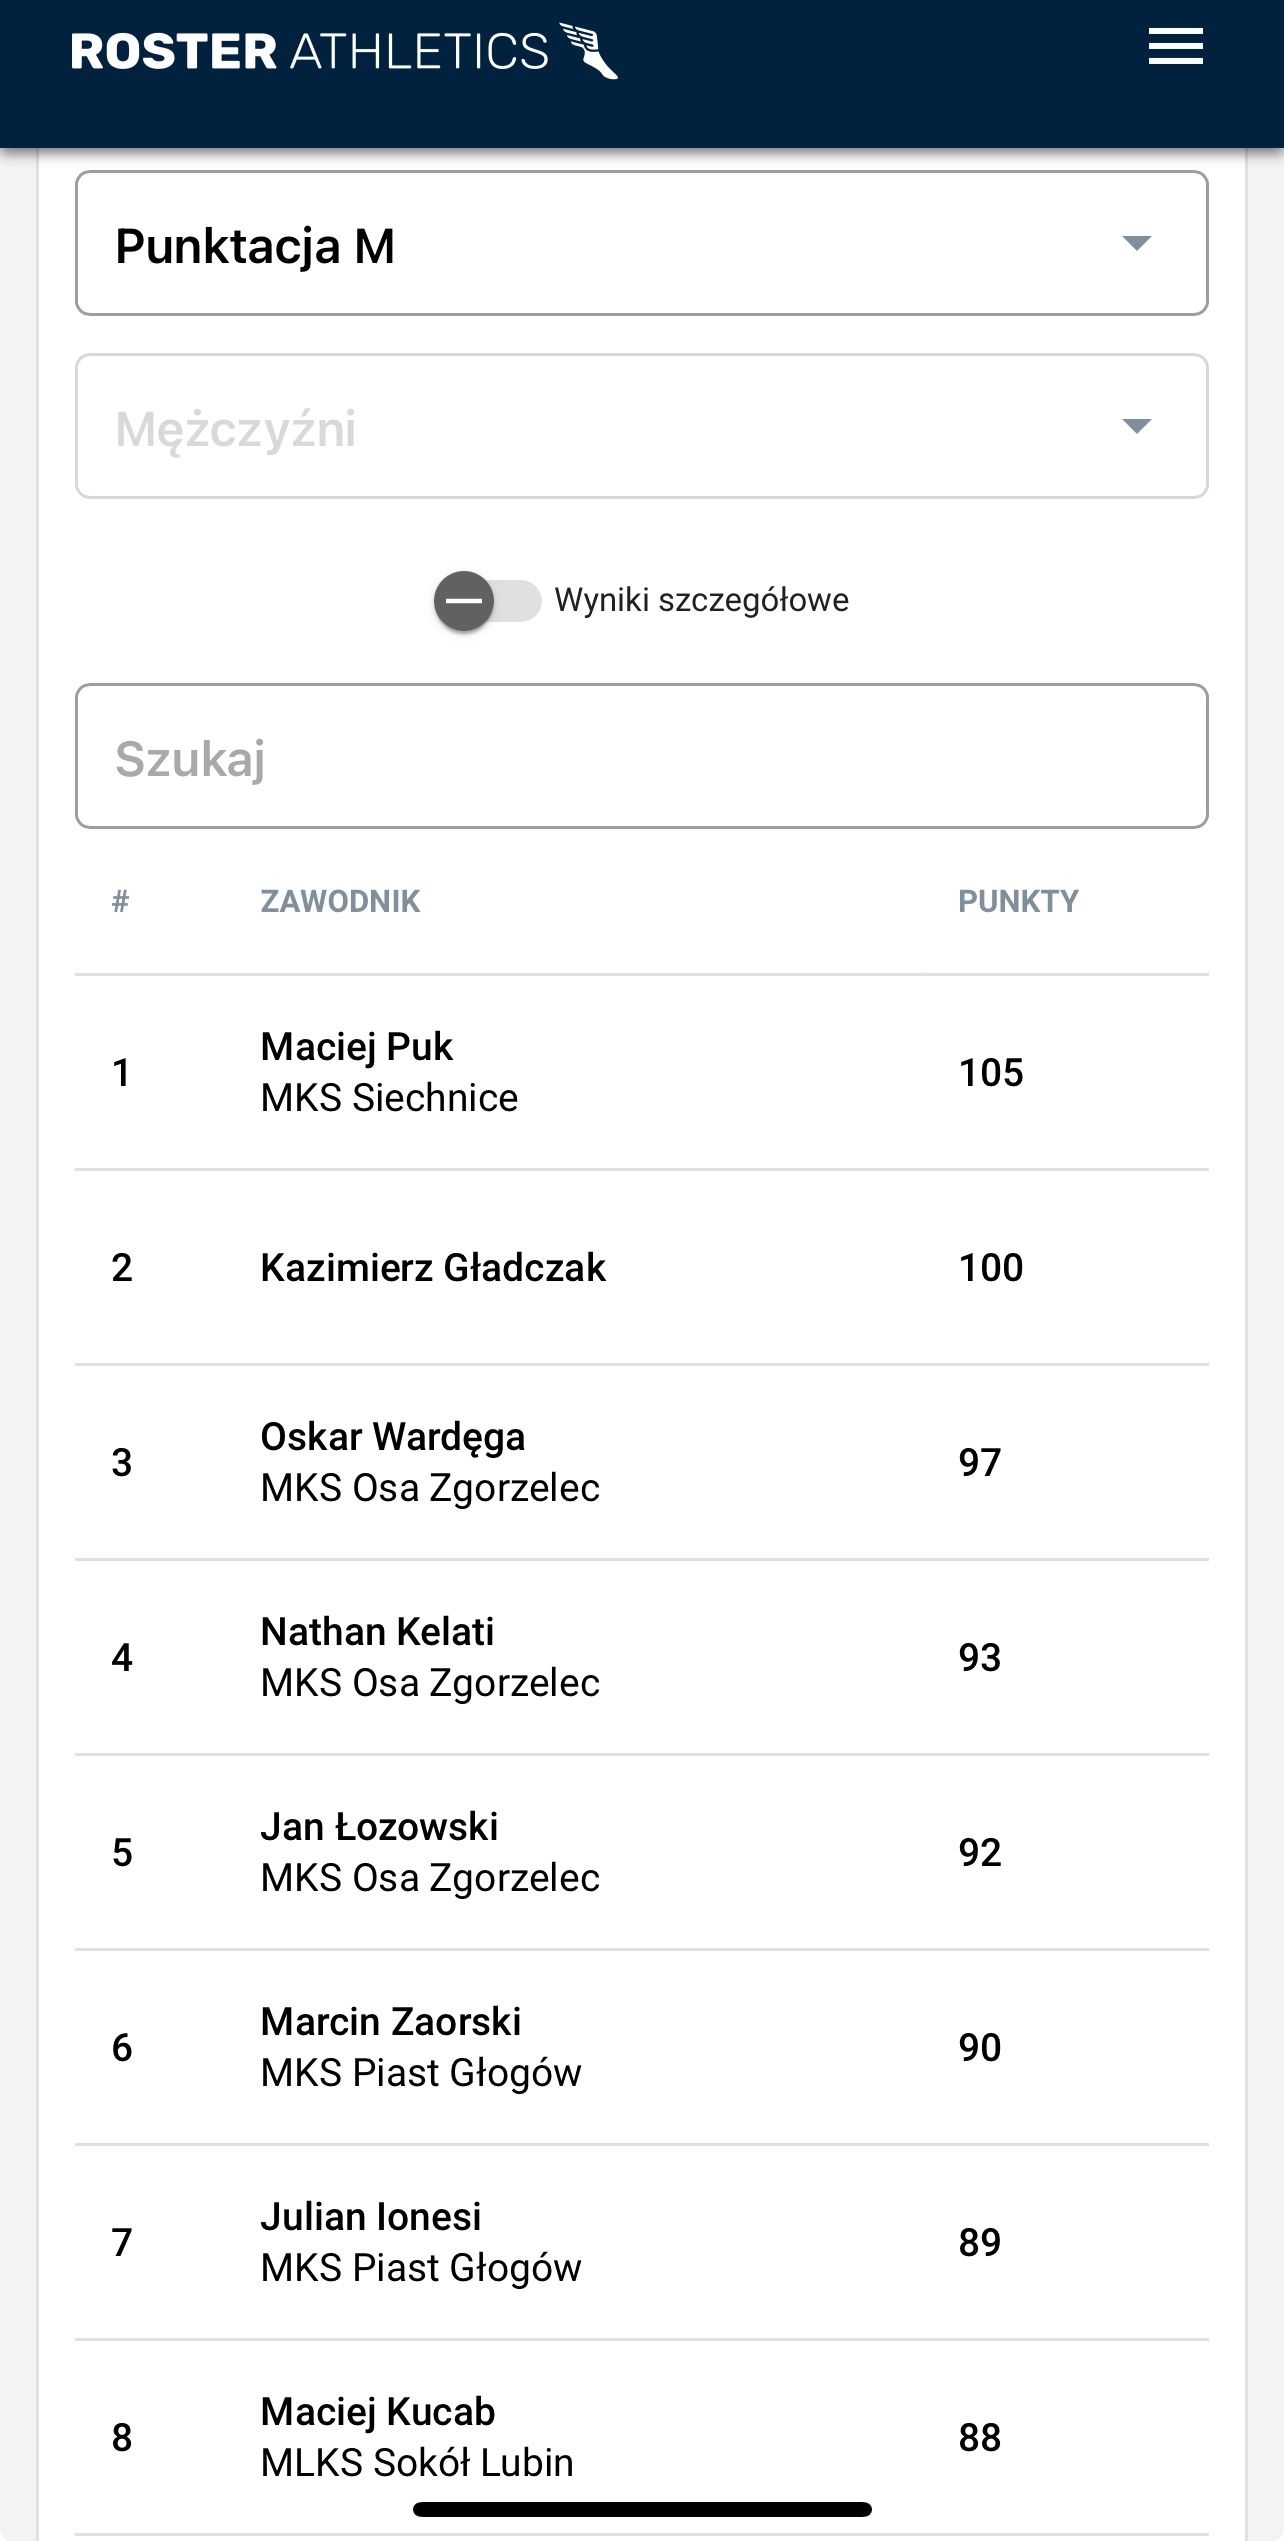Viewport: 1284px width, 2541px height.
Task: Click the Mężczyźni dropdown arrow
Action: point(1136,427)
